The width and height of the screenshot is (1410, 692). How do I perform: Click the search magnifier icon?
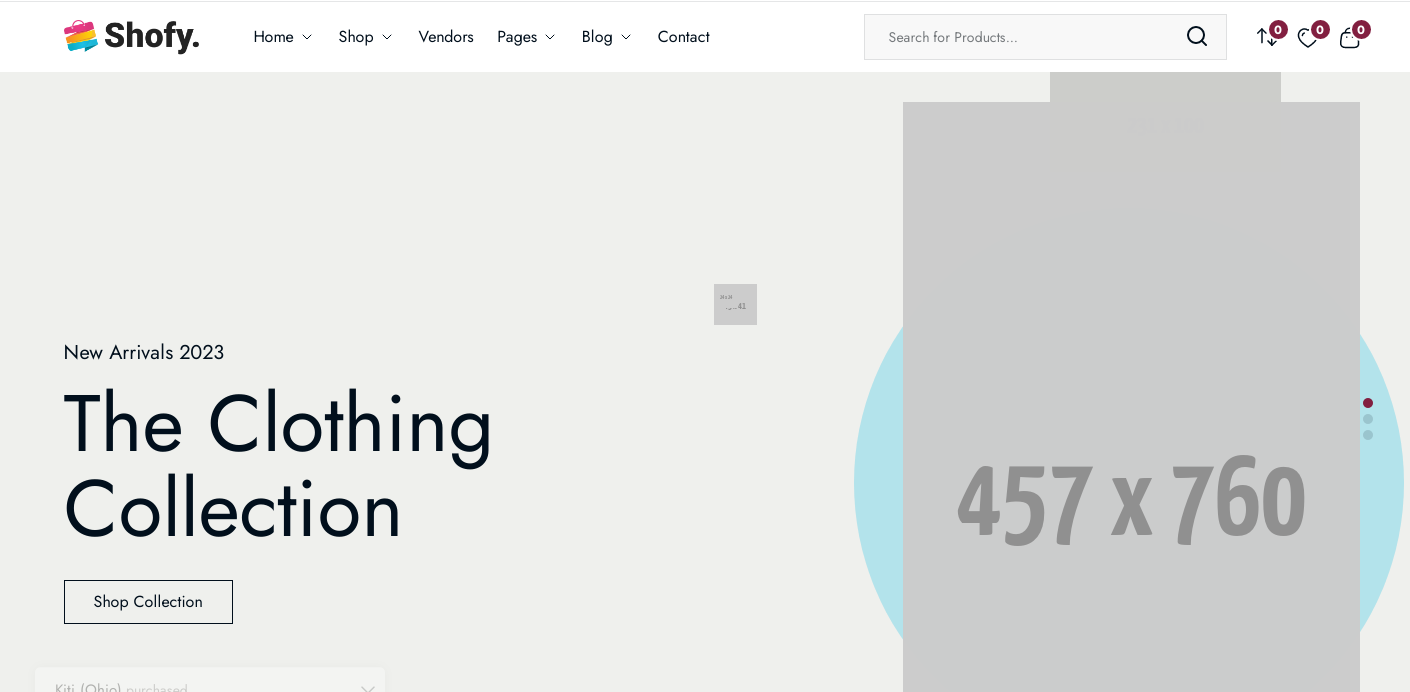pos(1197,37)
